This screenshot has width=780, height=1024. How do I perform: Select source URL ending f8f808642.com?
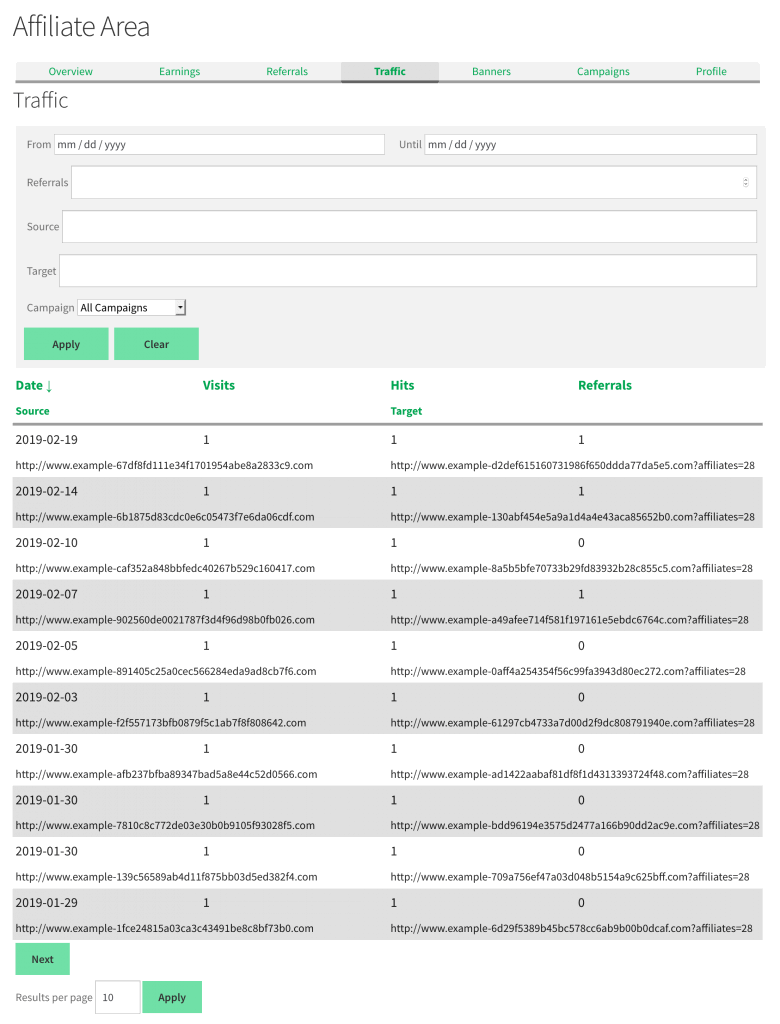coord(161,723)
